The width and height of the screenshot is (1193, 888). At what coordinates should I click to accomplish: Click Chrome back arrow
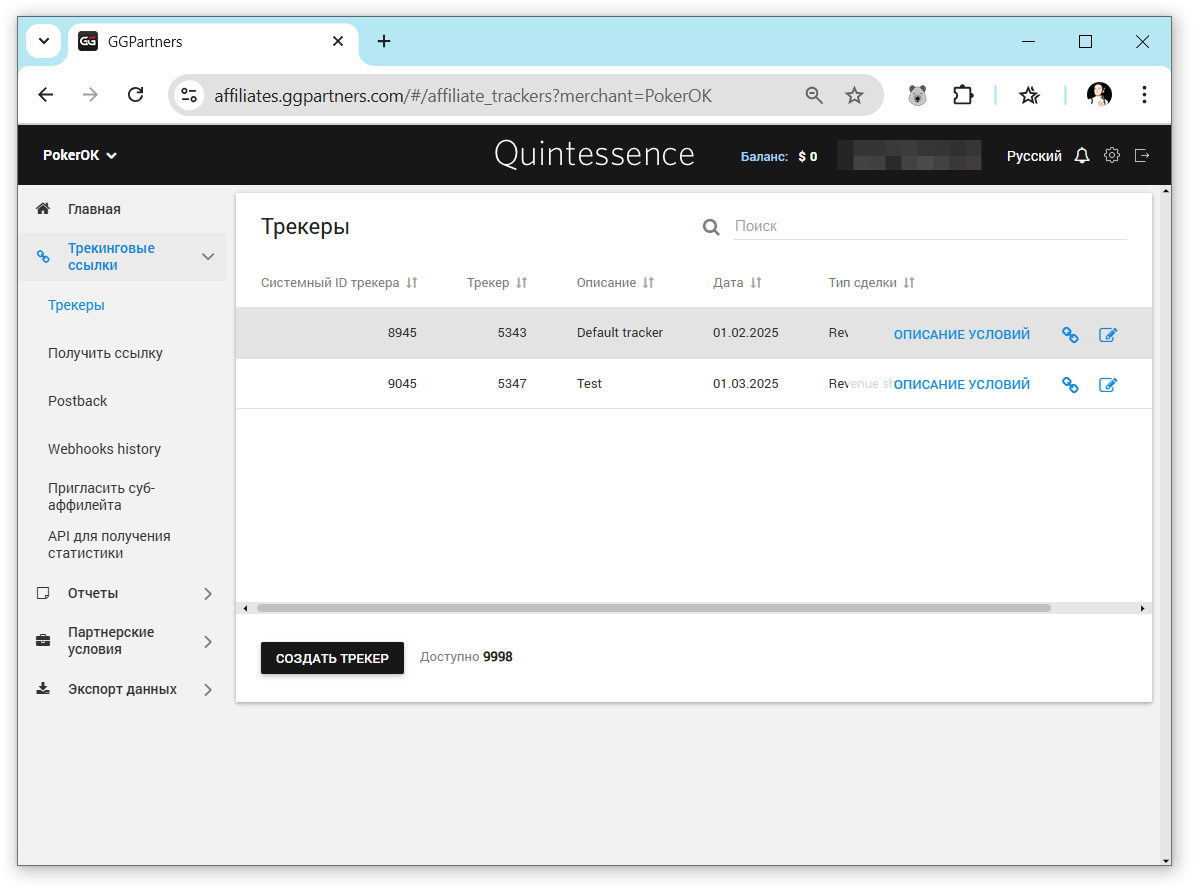tap(46, 95)
